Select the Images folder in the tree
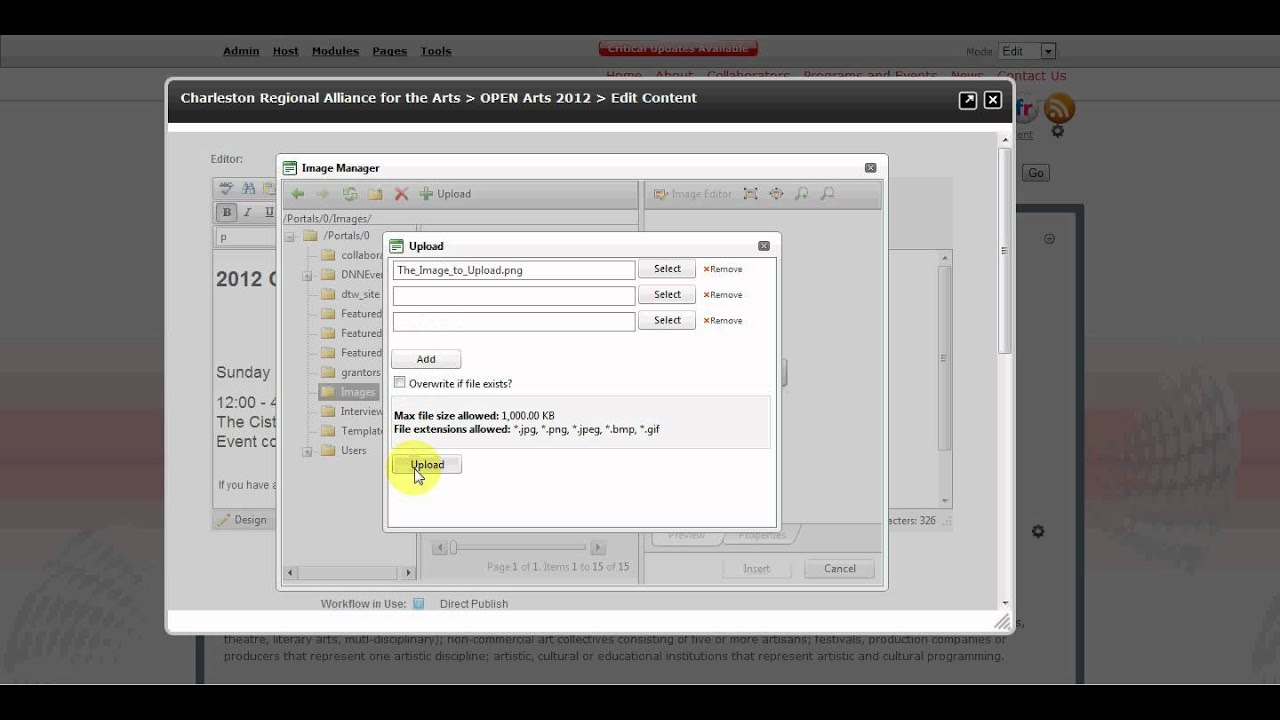The image size is (1280, 720). click(x=349, y=392)
